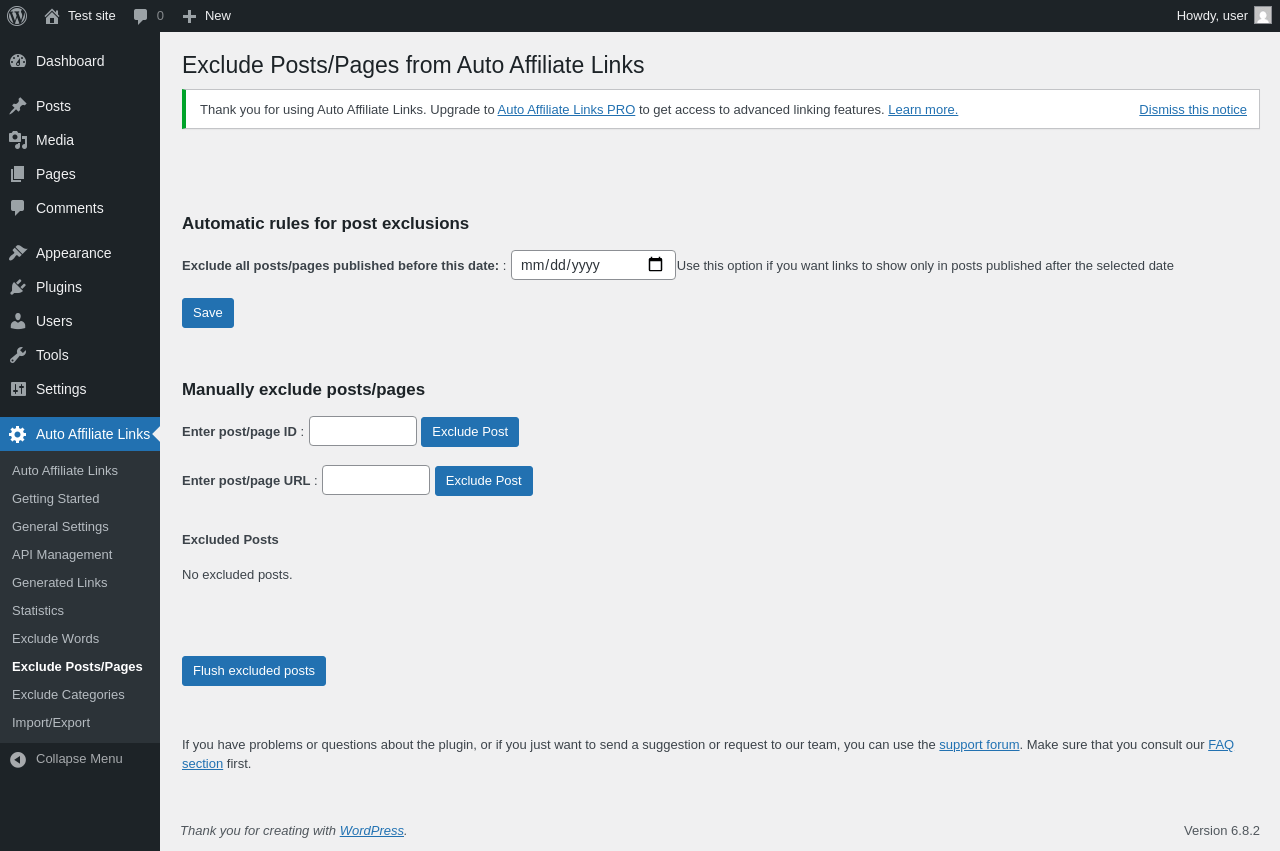Open Plugins menu item
1280x851 pixels.
point(80,287)
